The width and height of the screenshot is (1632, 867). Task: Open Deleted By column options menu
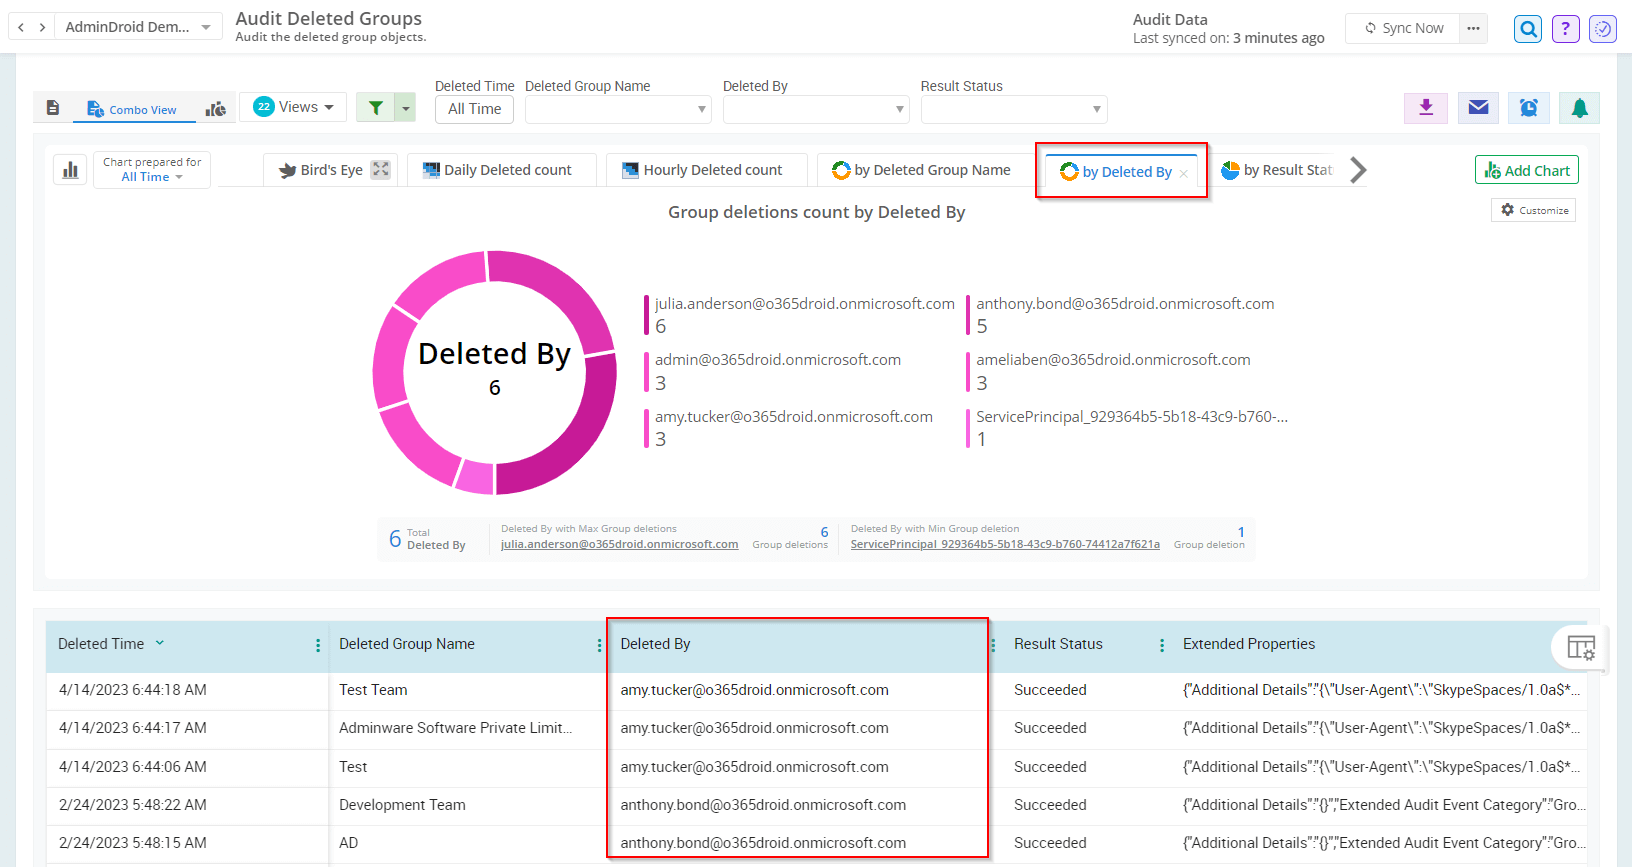[x=993, y=645]
